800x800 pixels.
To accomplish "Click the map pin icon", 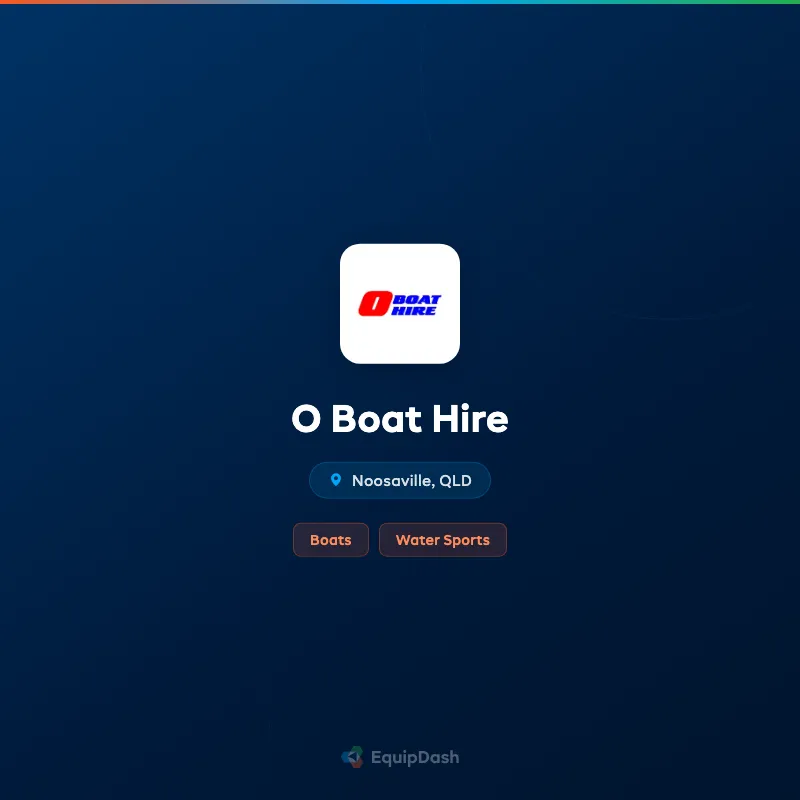I will pyautogui.click(x=336, y=480).
